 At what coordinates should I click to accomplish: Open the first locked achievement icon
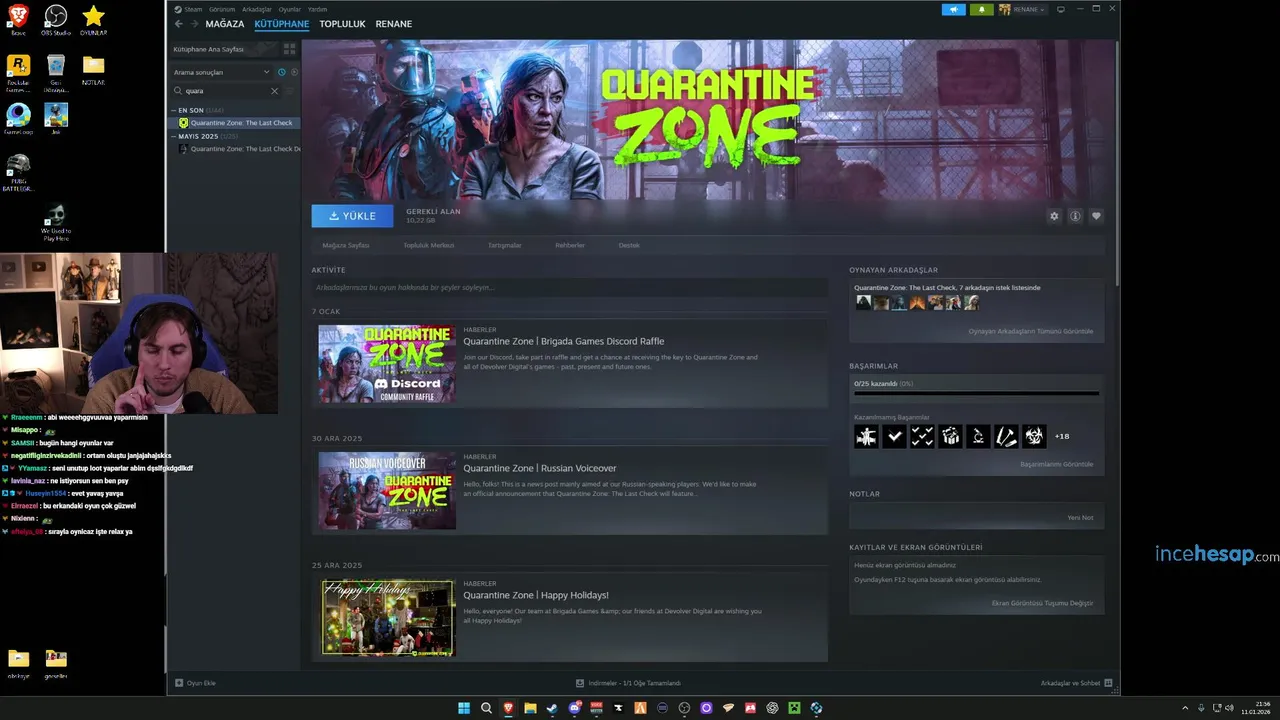click(866, 436)
